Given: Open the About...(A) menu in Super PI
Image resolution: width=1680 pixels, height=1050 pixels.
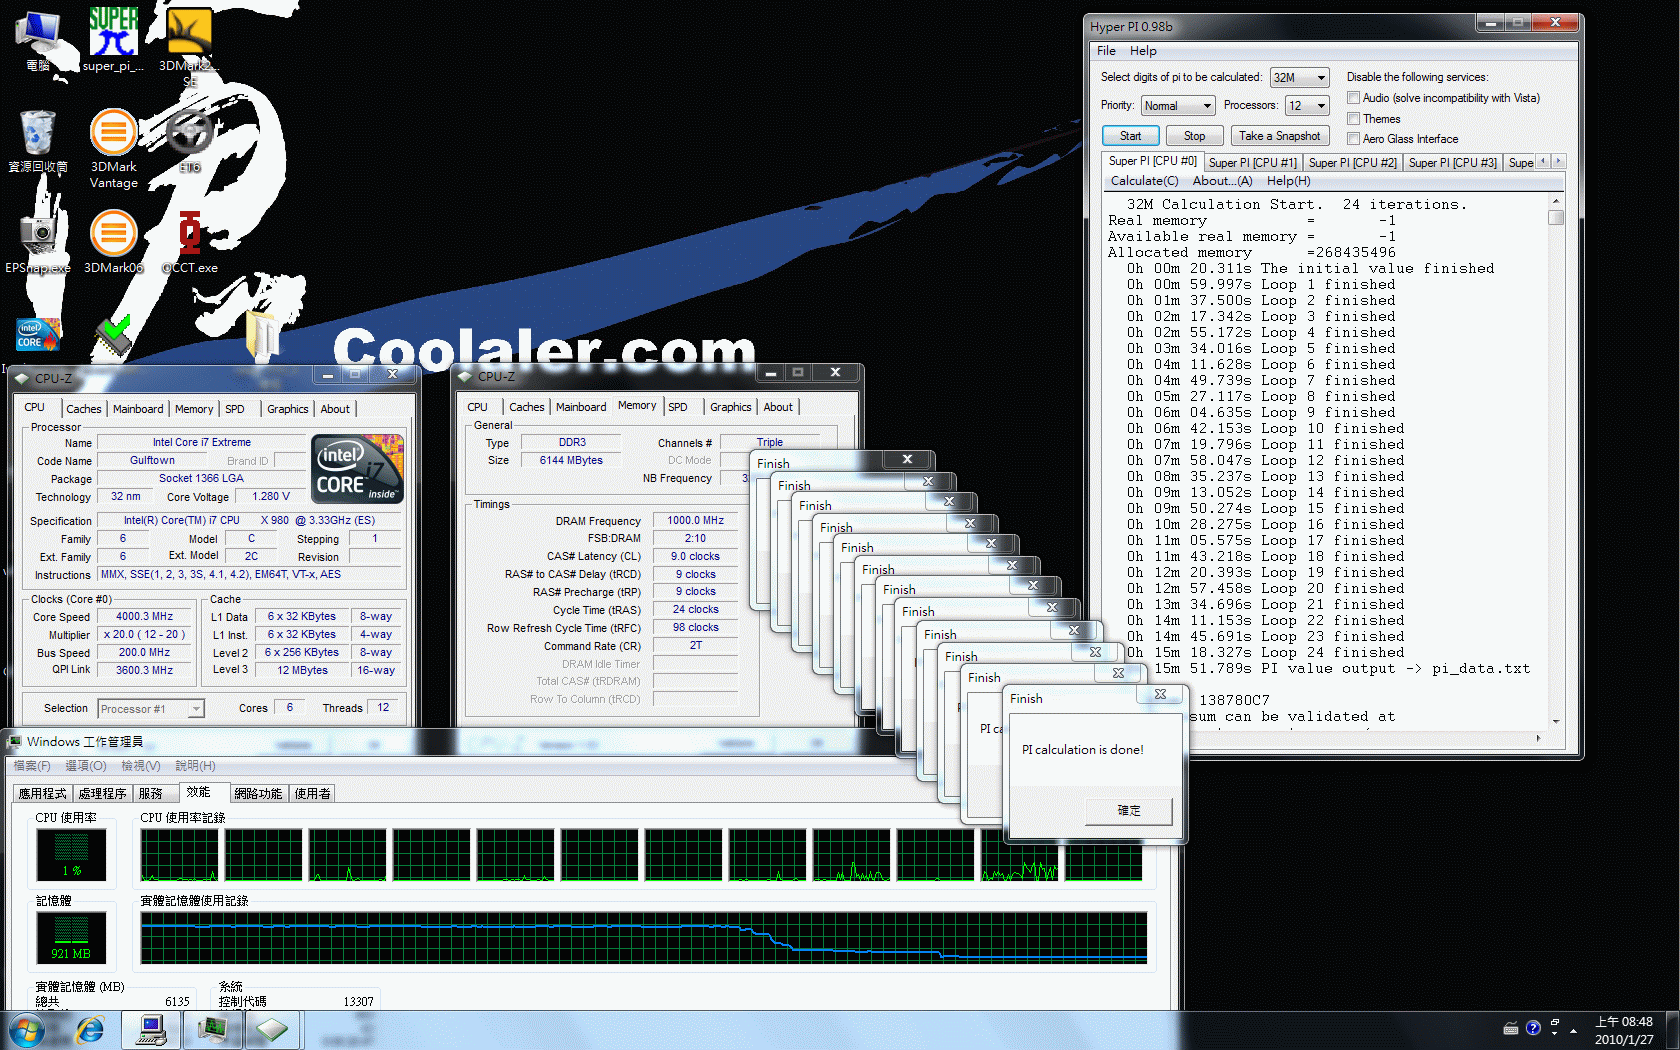Looking at the screenshot, I should tap(1222, 181).
